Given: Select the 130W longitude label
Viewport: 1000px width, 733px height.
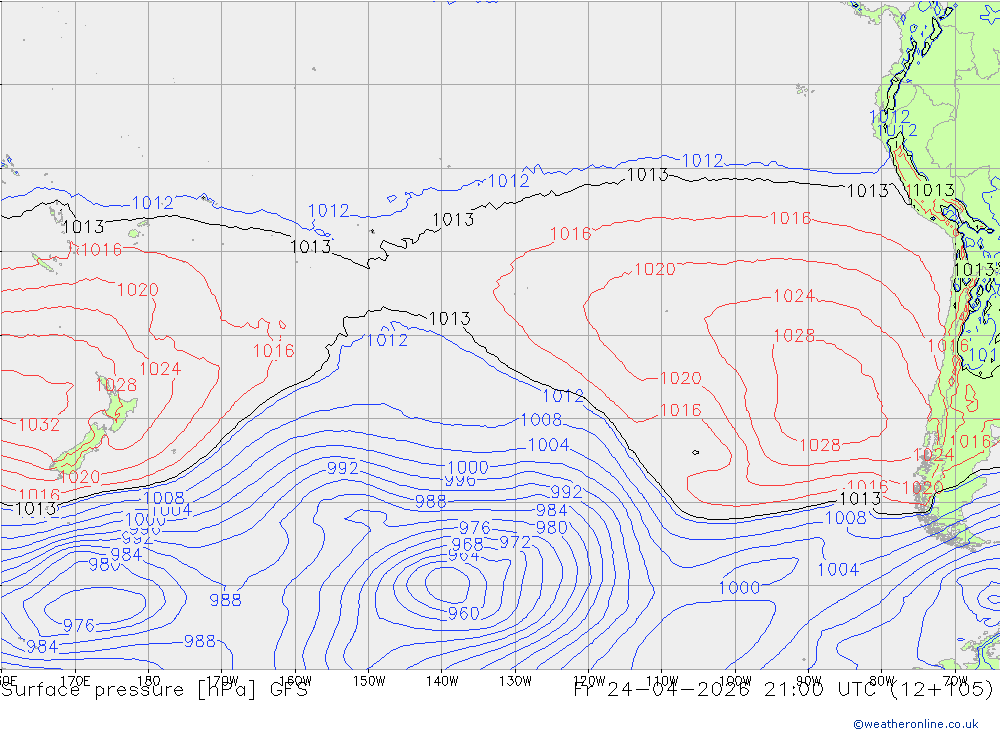Looking at the screenshot, I should (515, 681).
